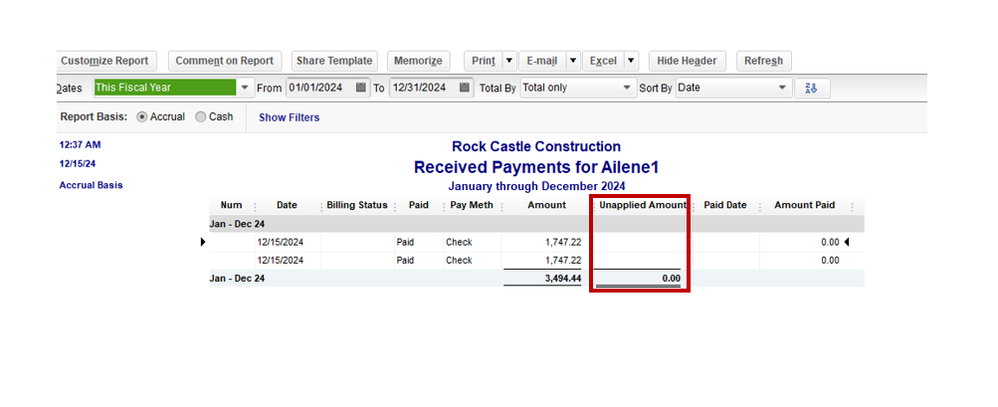This screenshot has width=998, height=407.
Task: Click the 12/15/24 report date
Action: [x=77, y=164]
